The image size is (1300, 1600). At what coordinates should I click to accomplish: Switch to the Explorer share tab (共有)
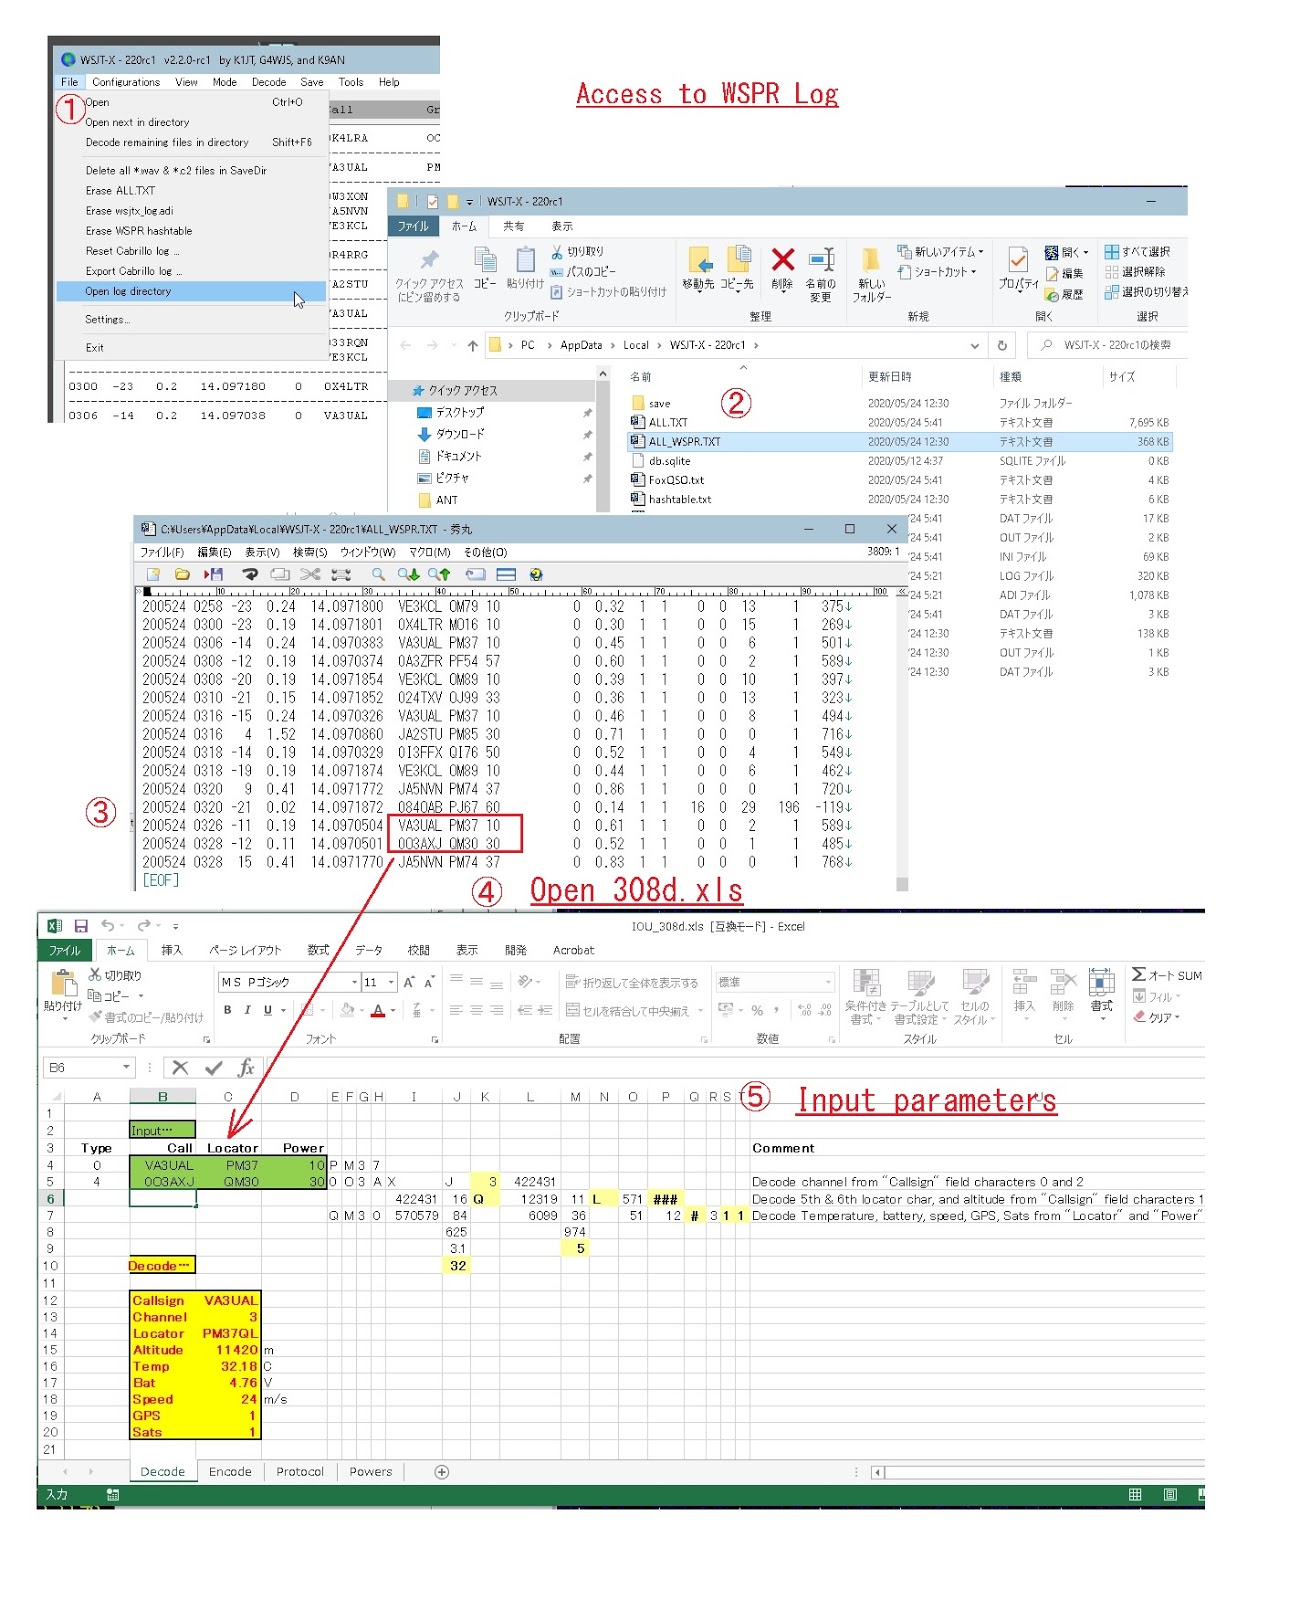[x=513, y=226]
